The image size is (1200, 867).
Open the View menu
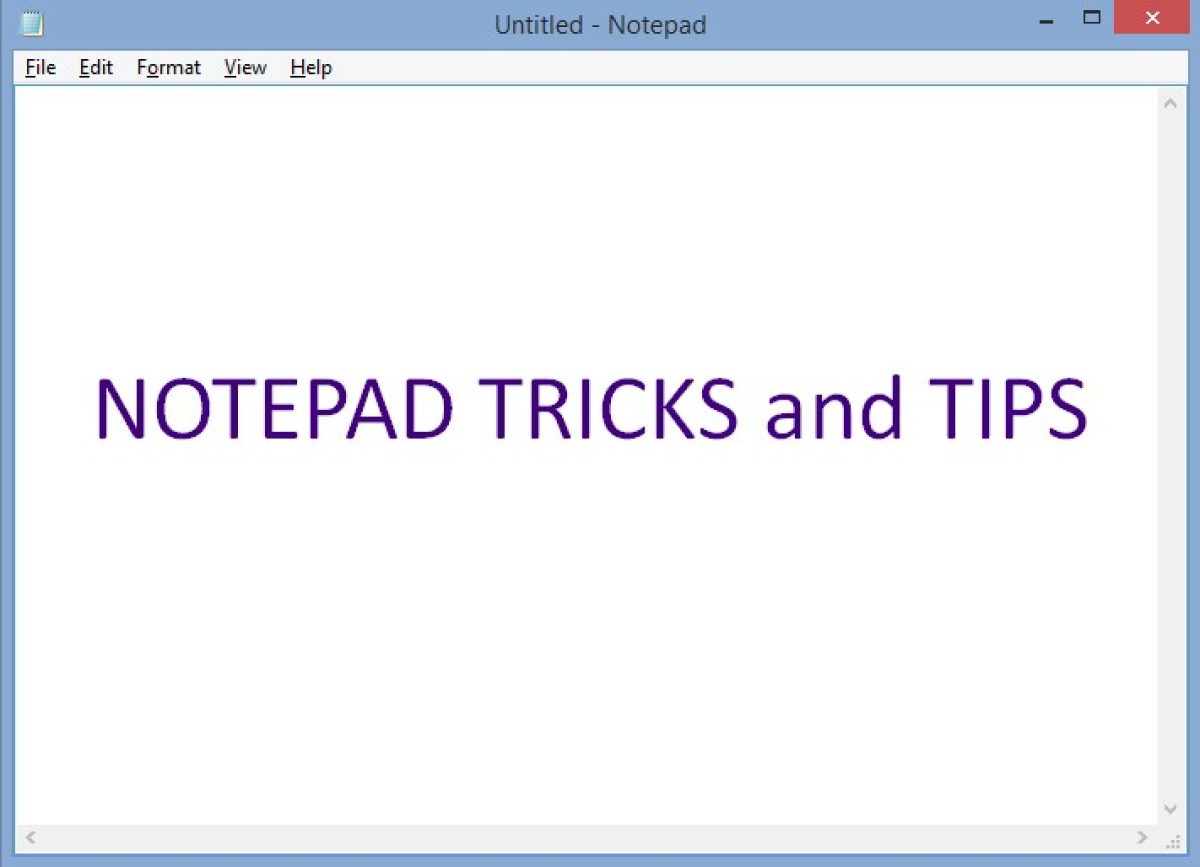tap(245, 68)
